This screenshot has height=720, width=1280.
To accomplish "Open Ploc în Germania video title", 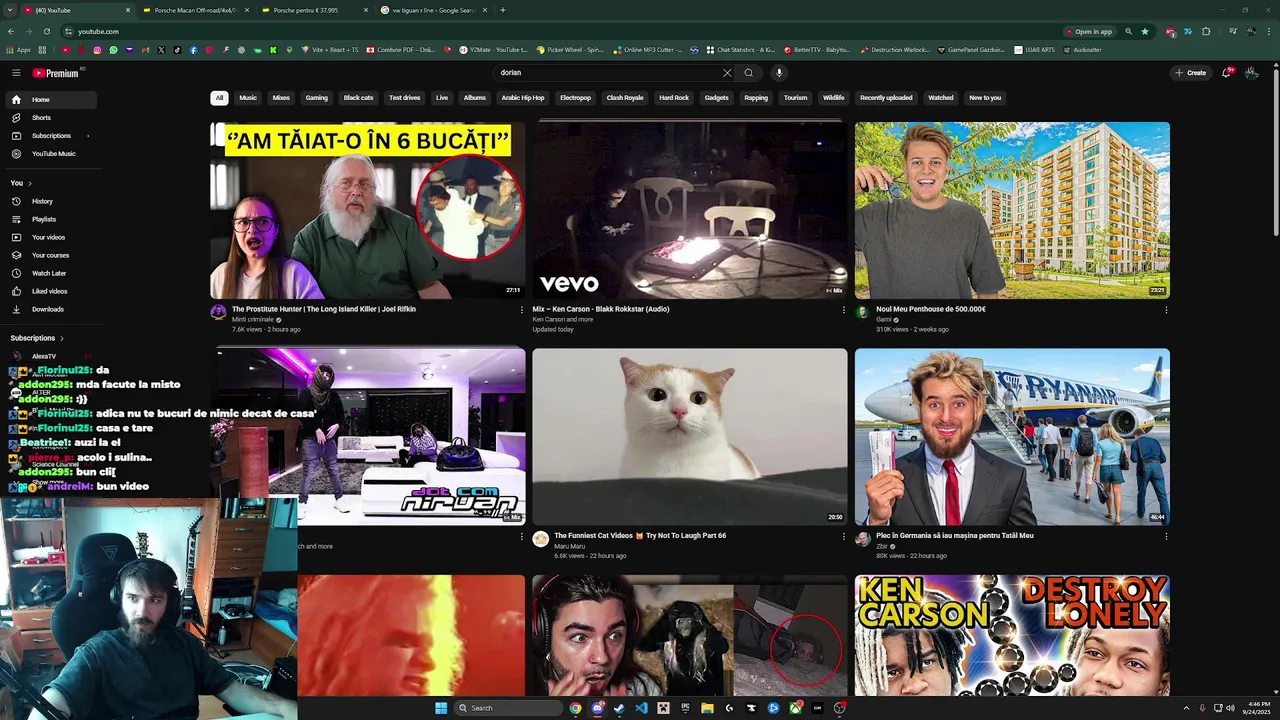I will (x=955, y=535).
